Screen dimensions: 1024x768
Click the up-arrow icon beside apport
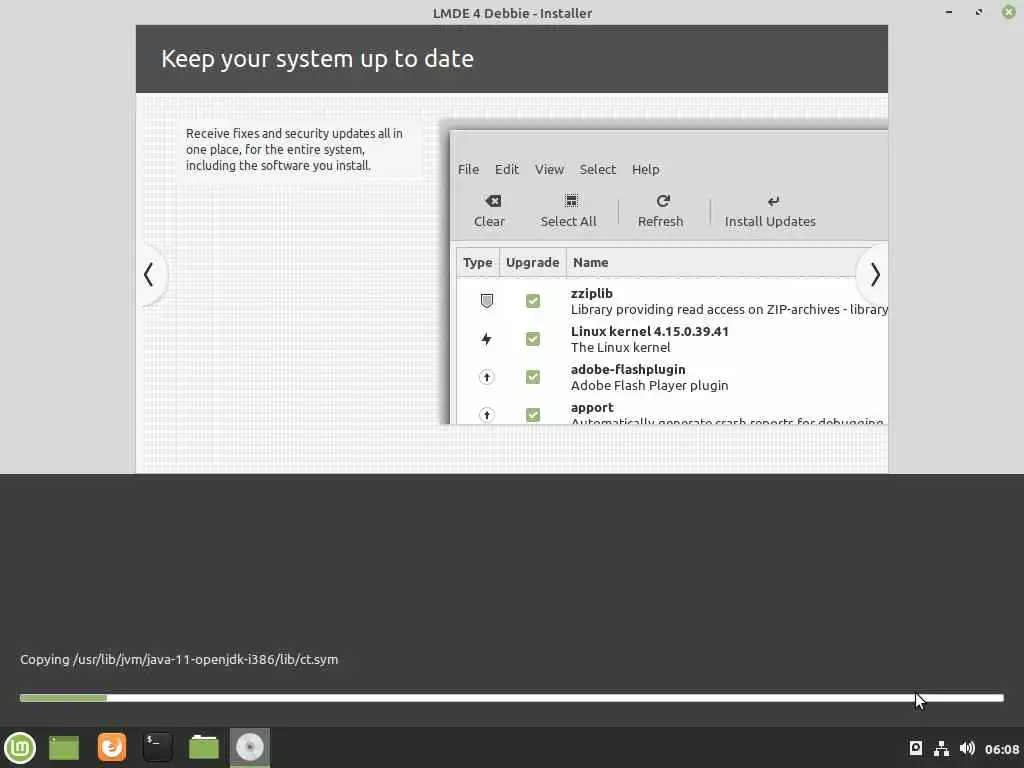tap(487, 415)
